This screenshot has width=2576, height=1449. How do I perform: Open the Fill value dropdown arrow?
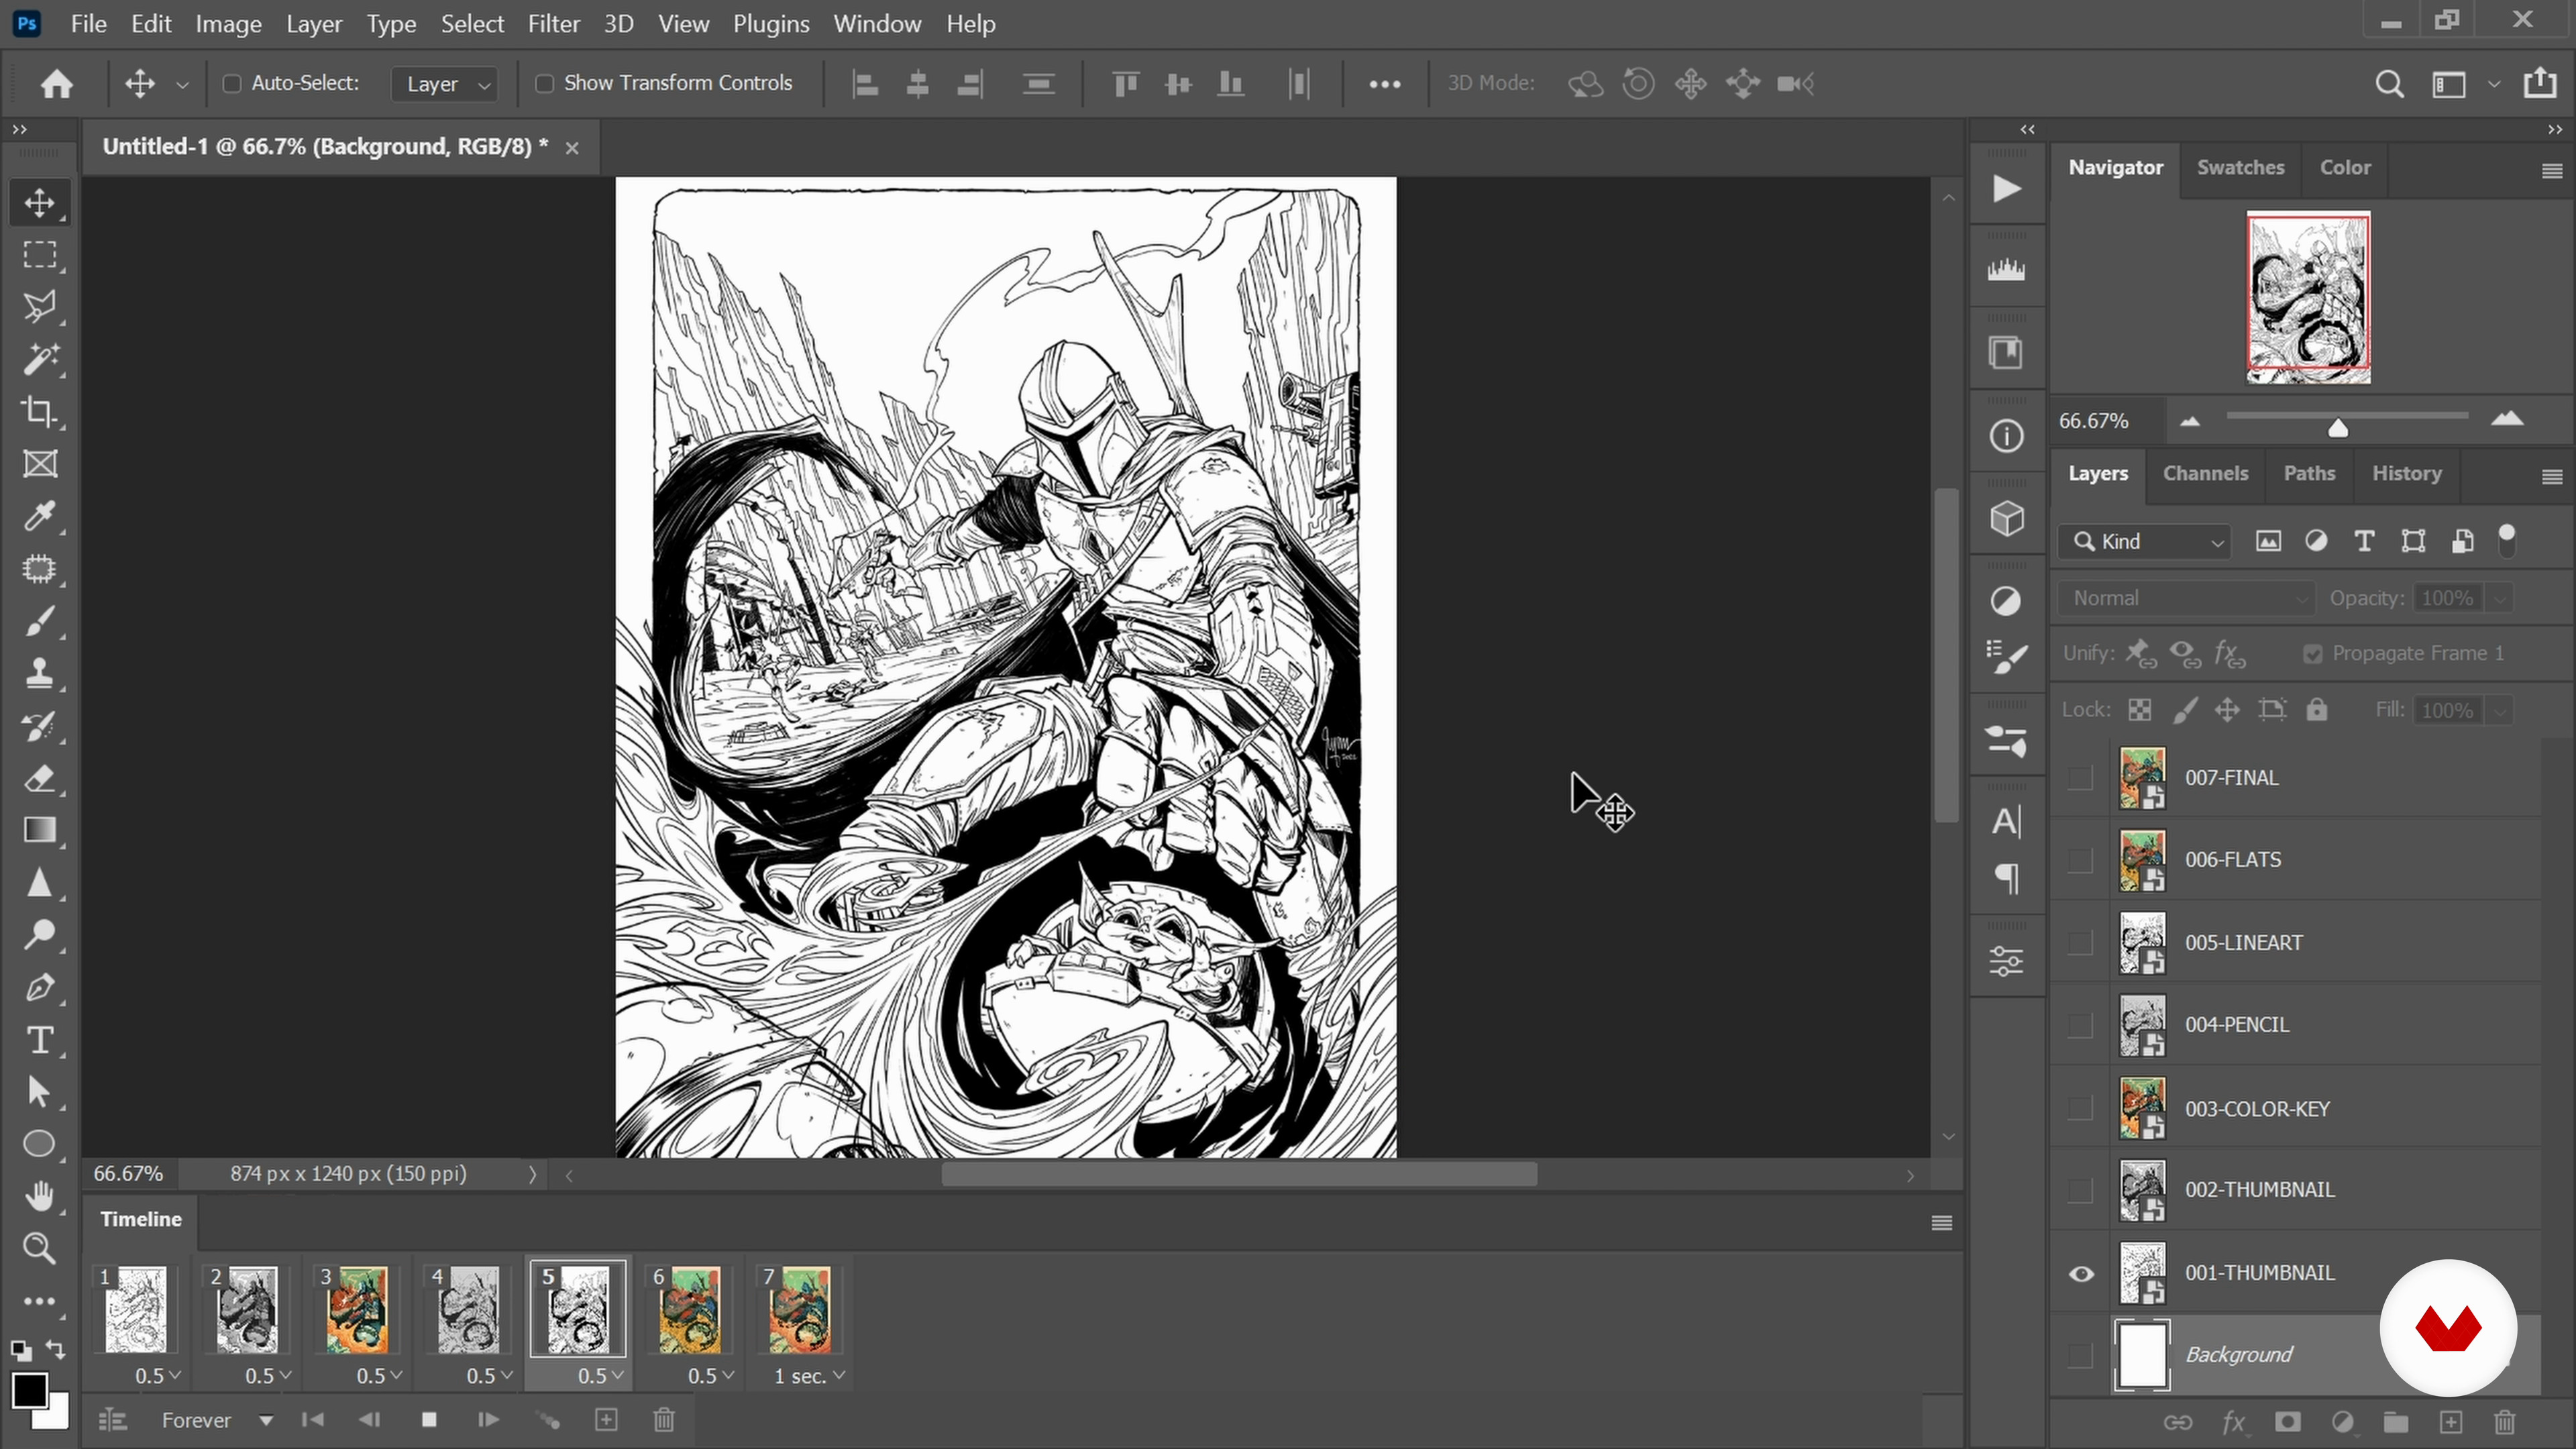click(2499, 711)
